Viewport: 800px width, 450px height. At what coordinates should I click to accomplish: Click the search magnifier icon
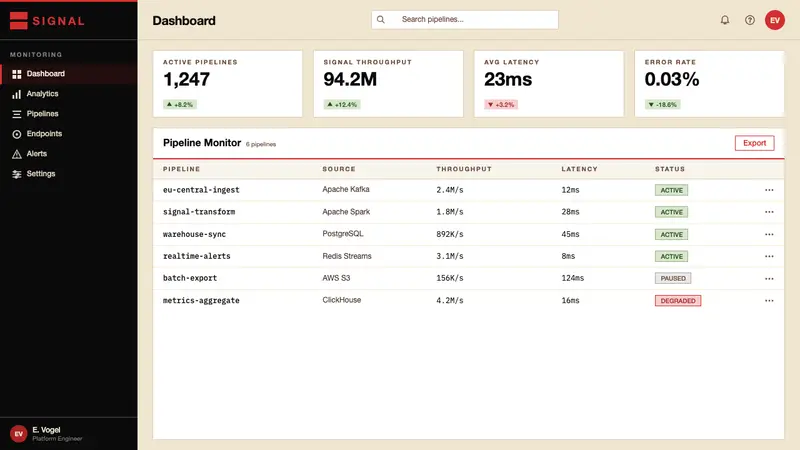tap(381, 19)
